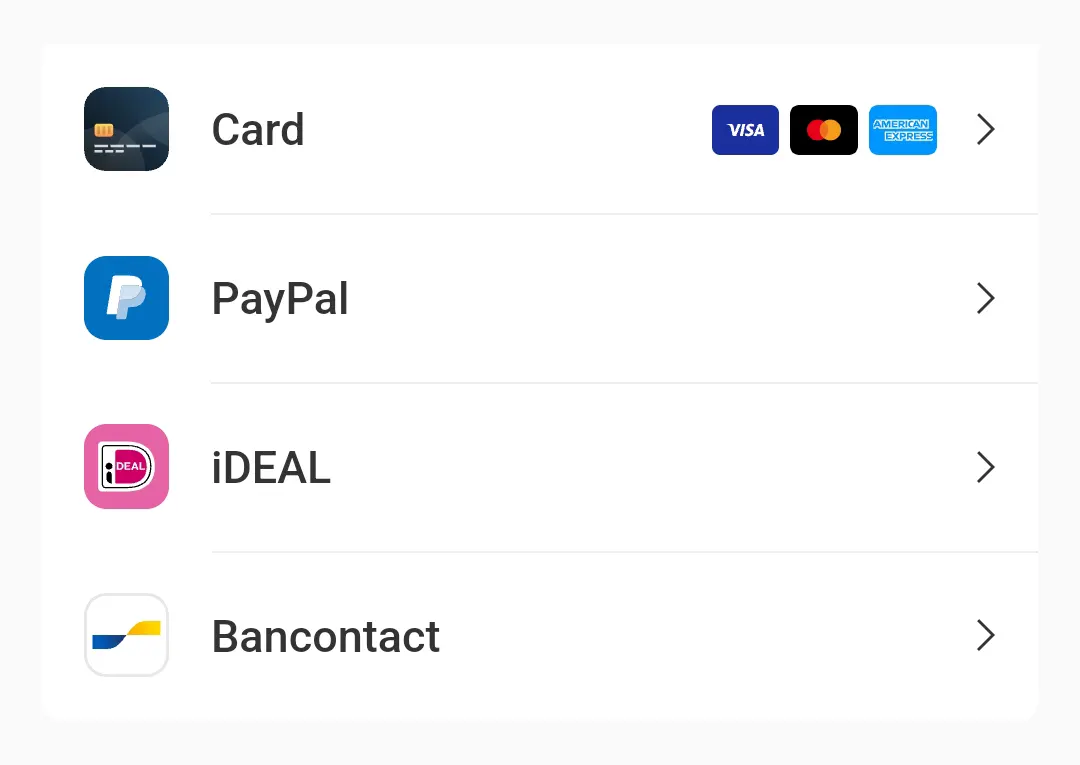This screenshot has width=1080, height=765.
Task: Click the Mastercard brand badge
Action: (824, 130)
